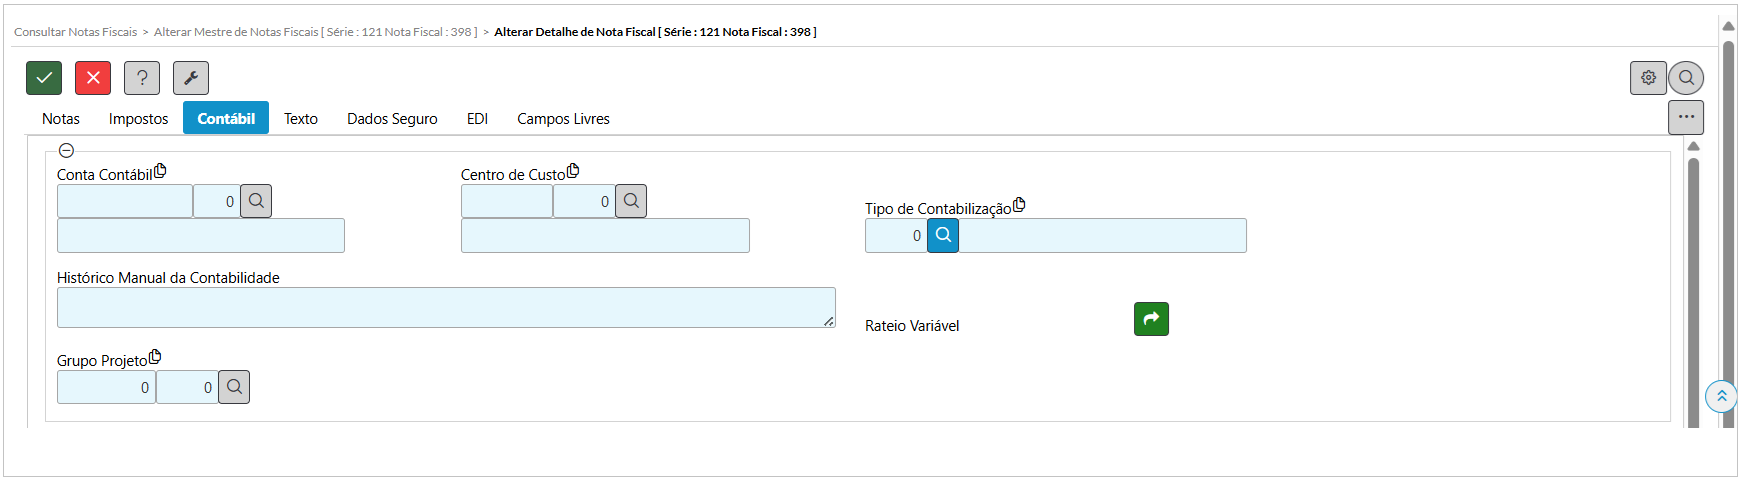Open help with the question mark icon
Screen dimensions: 1740x479
pyautogui.click(x=142, y=78)
